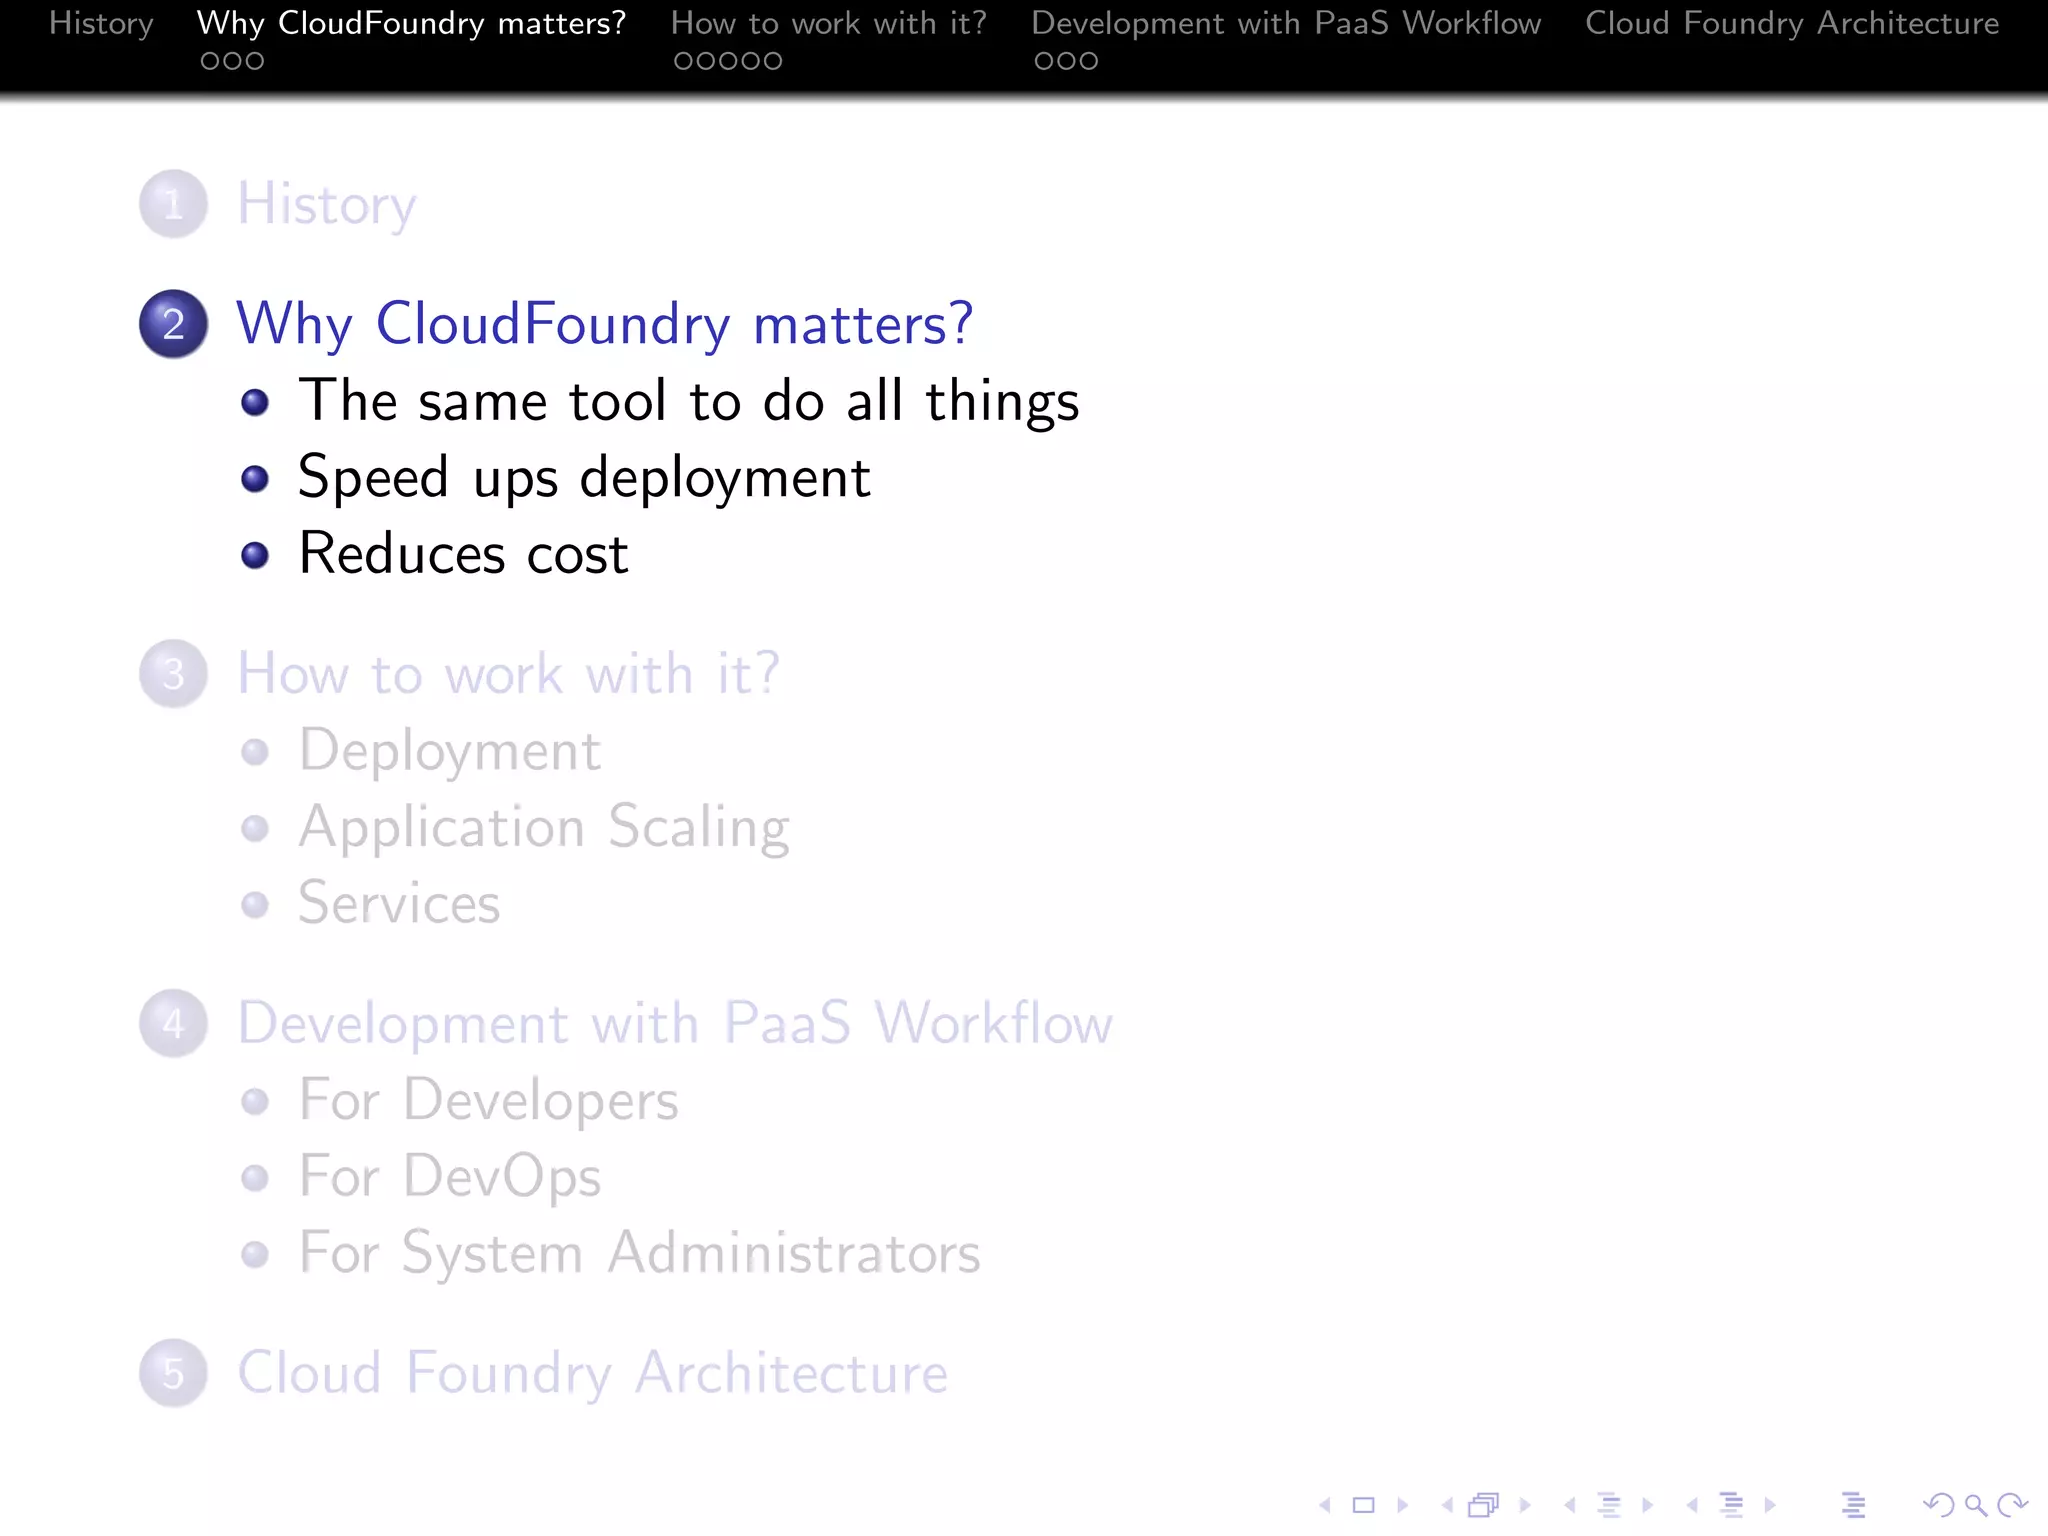Select second frame circle under header 'Development with PaaS Workflow'
The image size is (2048, 1536).
point(1066,61)
